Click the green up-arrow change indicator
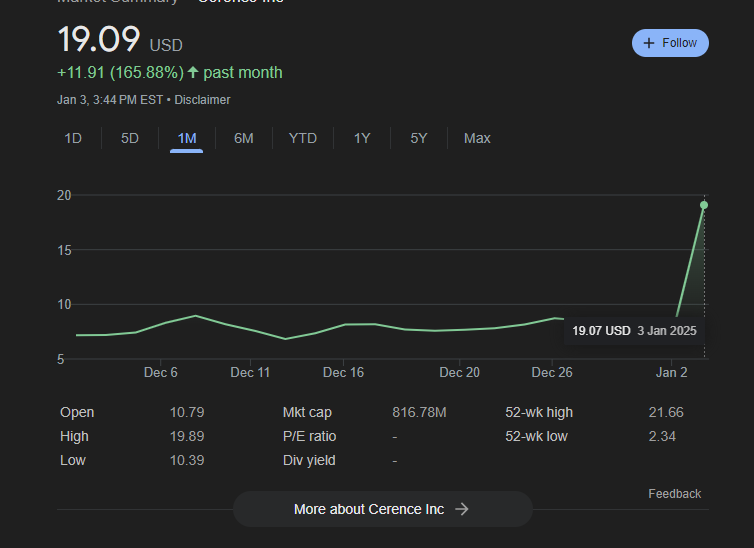The image size is (754, 548). point(193,73)
